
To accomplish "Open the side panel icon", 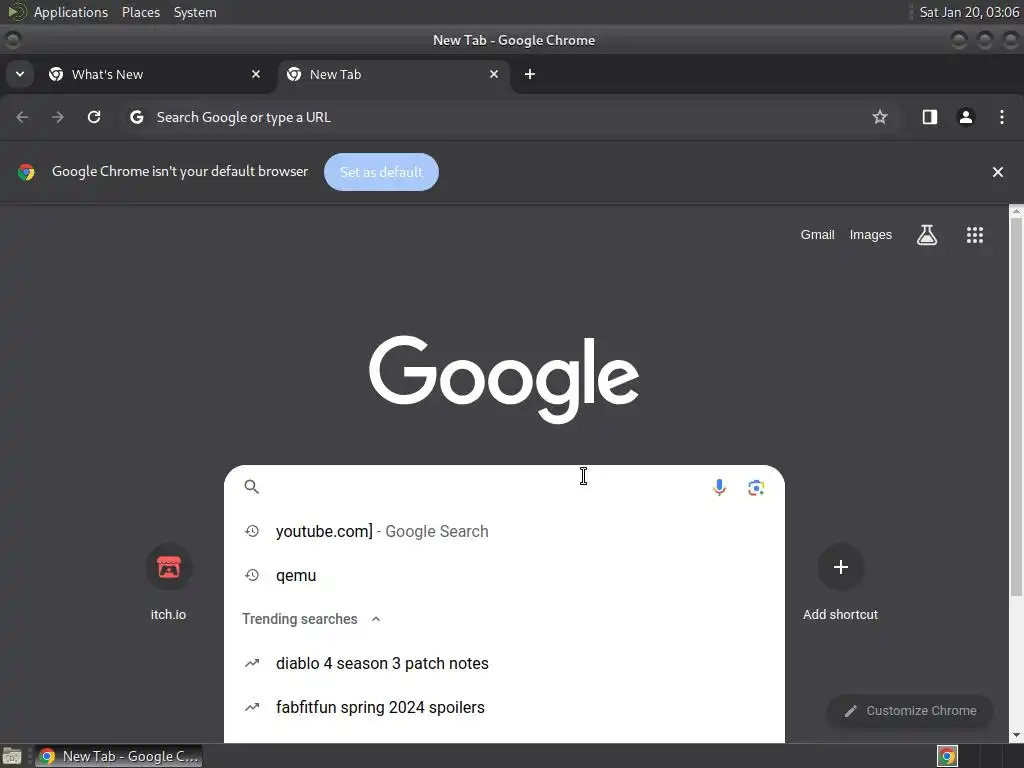I will click(x=929, y=117).
